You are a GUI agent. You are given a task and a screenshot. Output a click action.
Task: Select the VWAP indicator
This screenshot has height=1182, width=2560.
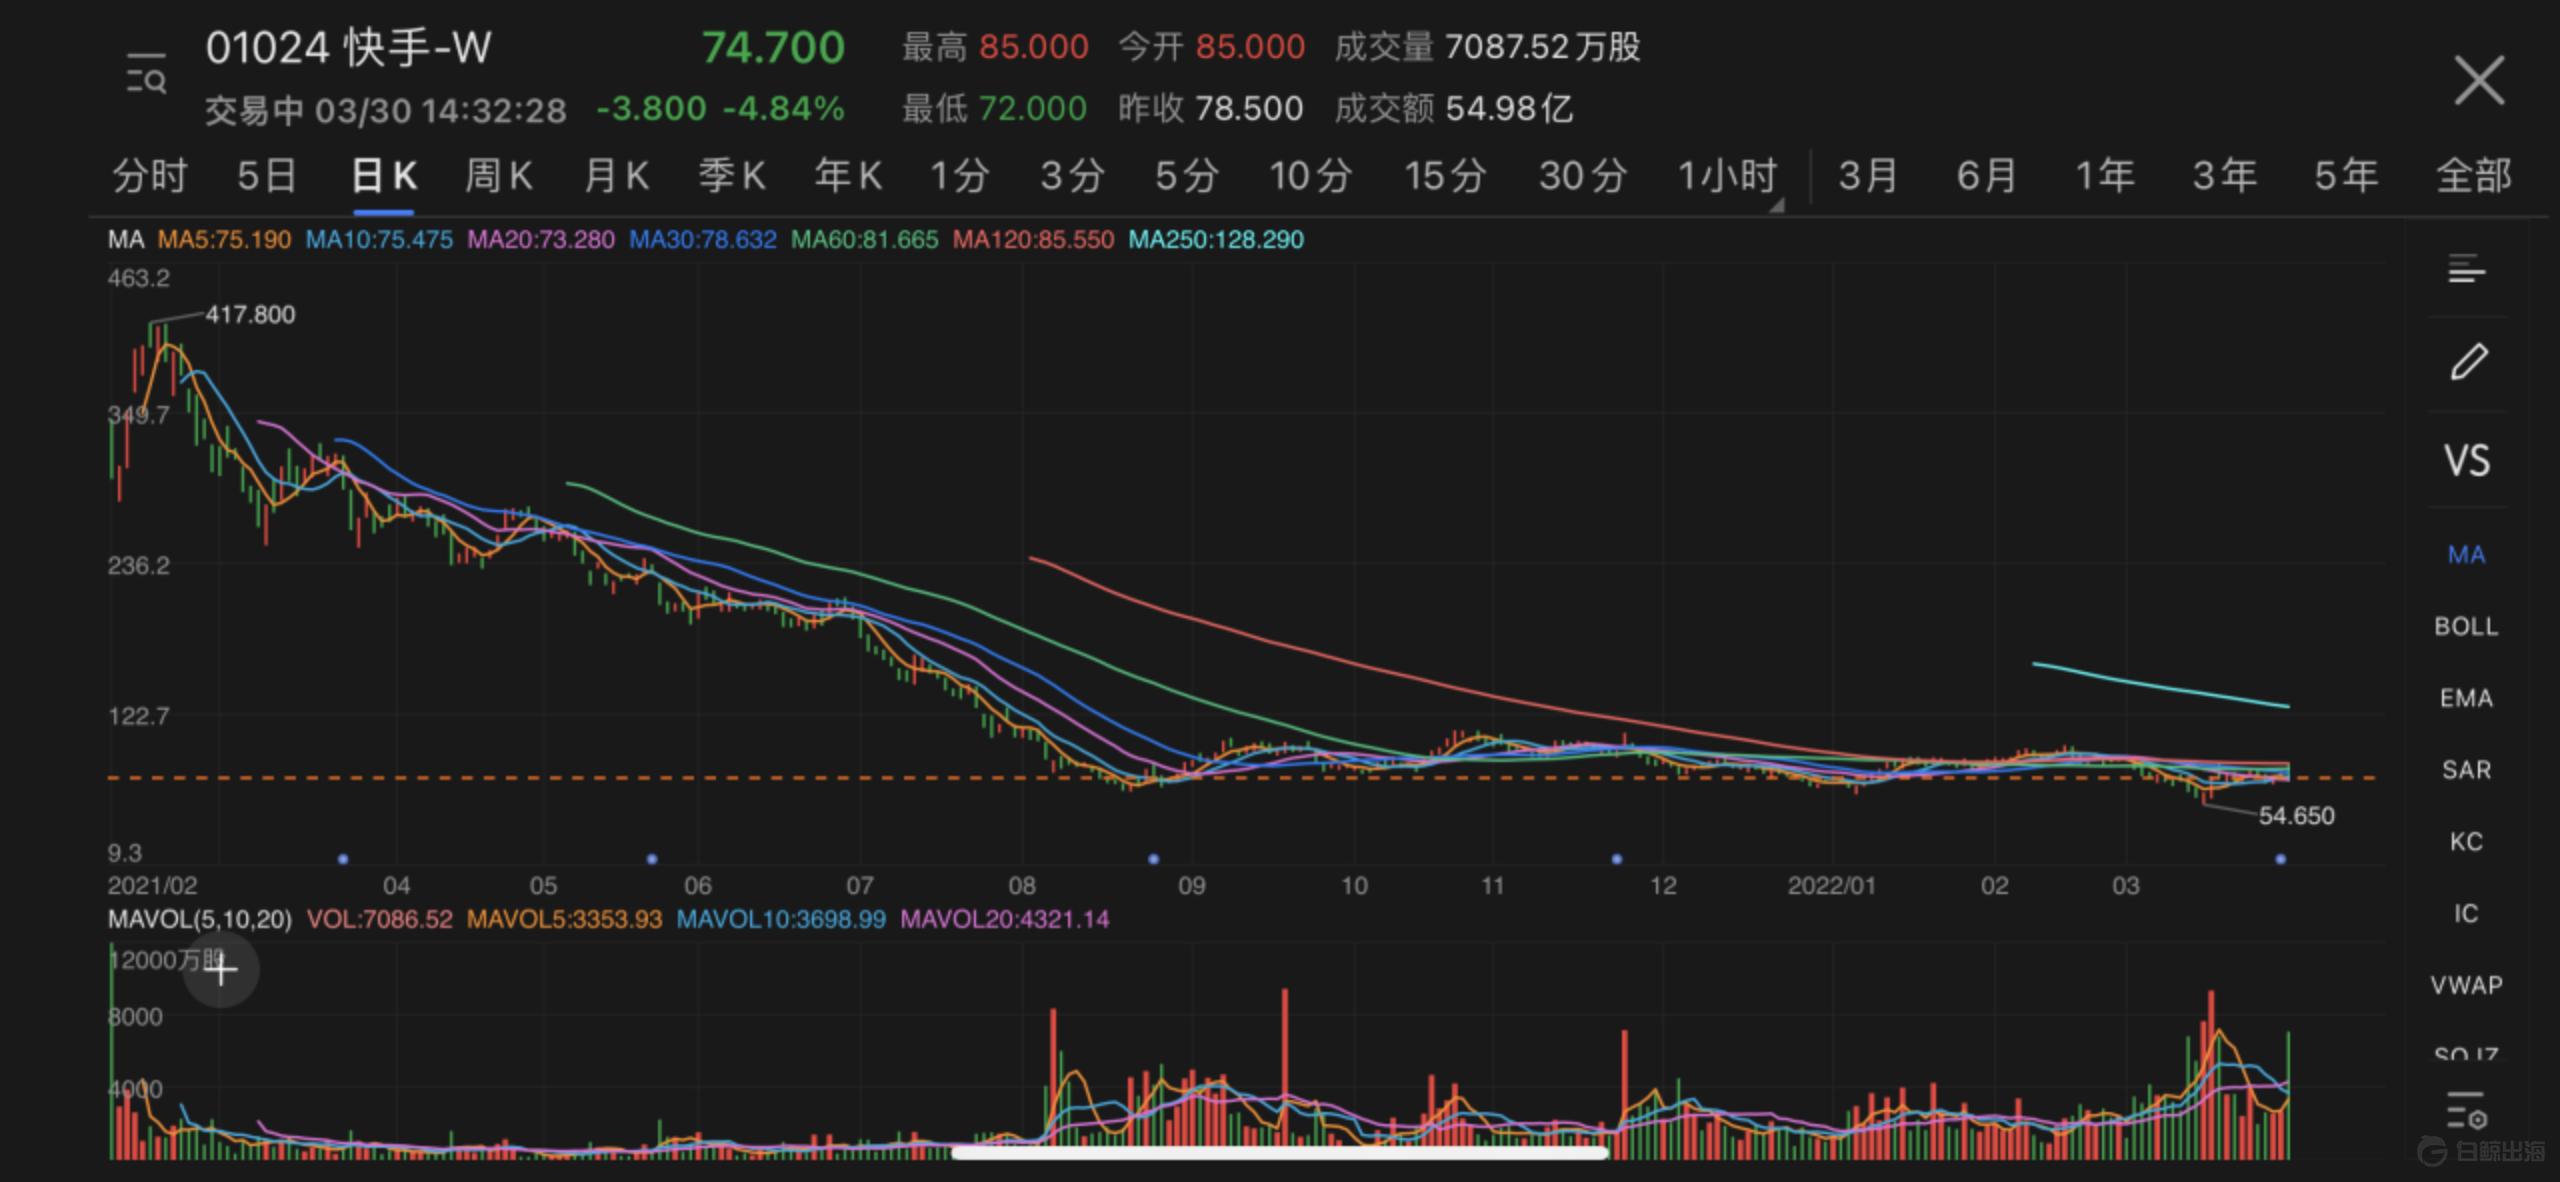(2466, 985)
